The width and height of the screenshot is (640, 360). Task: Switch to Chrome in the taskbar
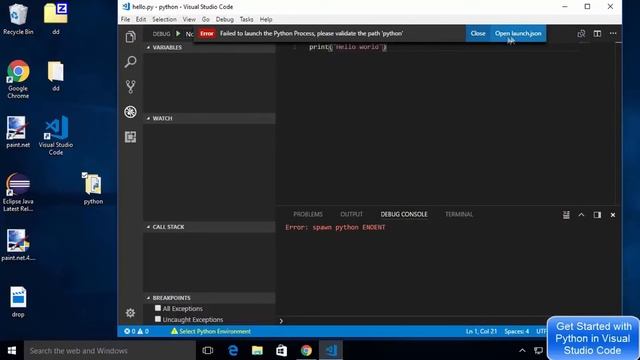[x=306, y=350]
